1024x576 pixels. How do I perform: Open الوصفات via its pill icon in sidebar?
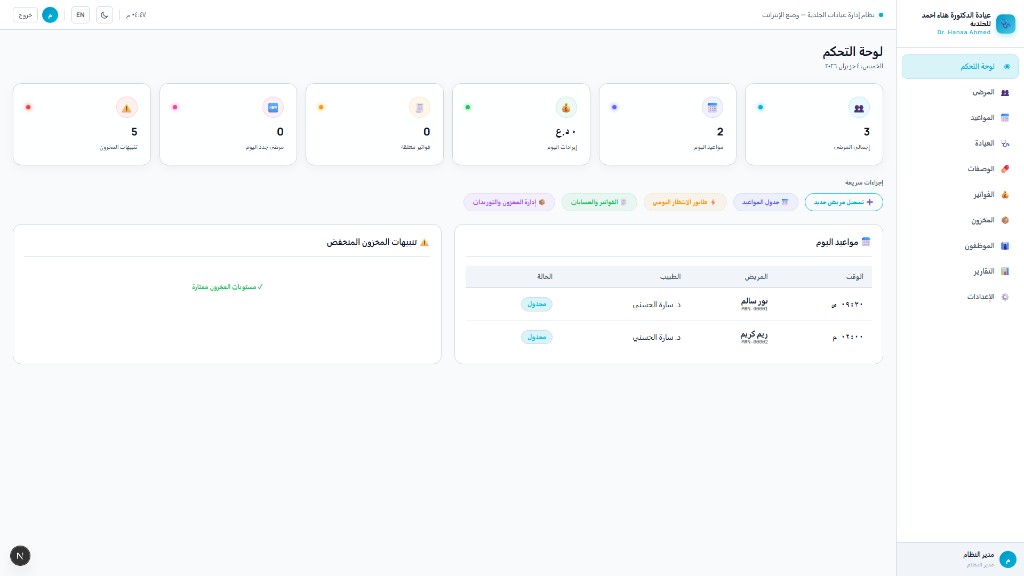pyautogui.click(x=1005, y=169)
